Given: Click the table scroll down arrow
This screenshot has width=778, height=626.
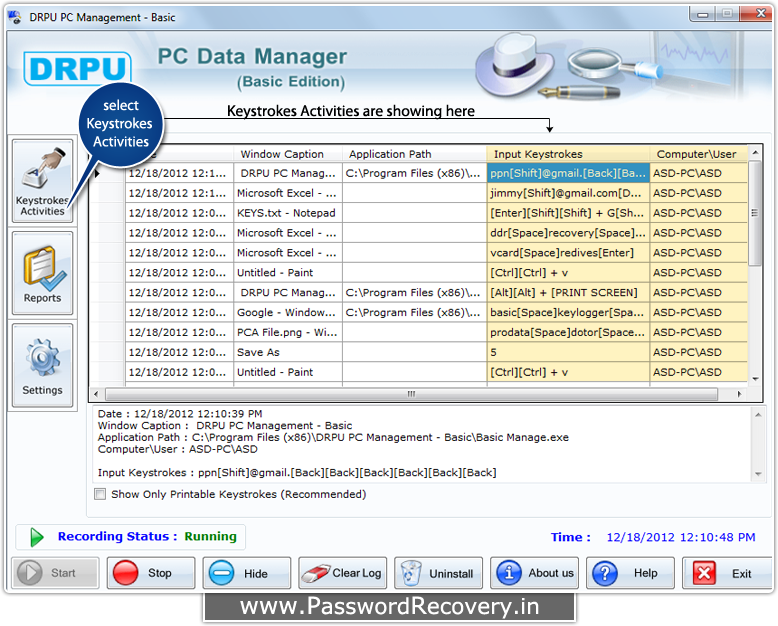Looking at the screenshot, I should (755, 379).
